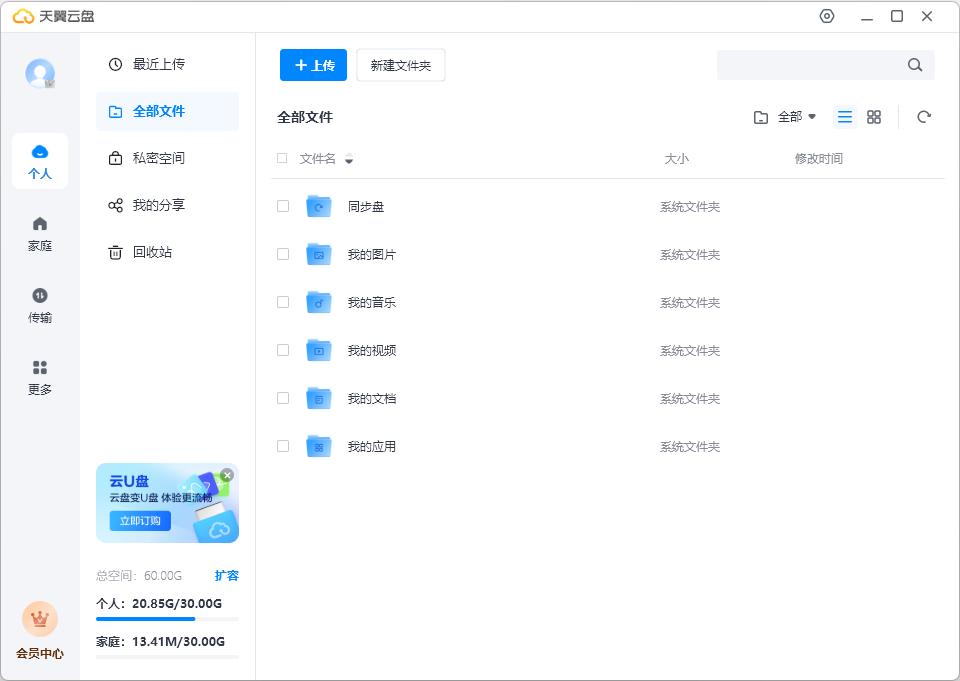Screen dimensions: 960x681
Task: Open 回收站 recycle bin in sidebar
Action: [152, 252]
